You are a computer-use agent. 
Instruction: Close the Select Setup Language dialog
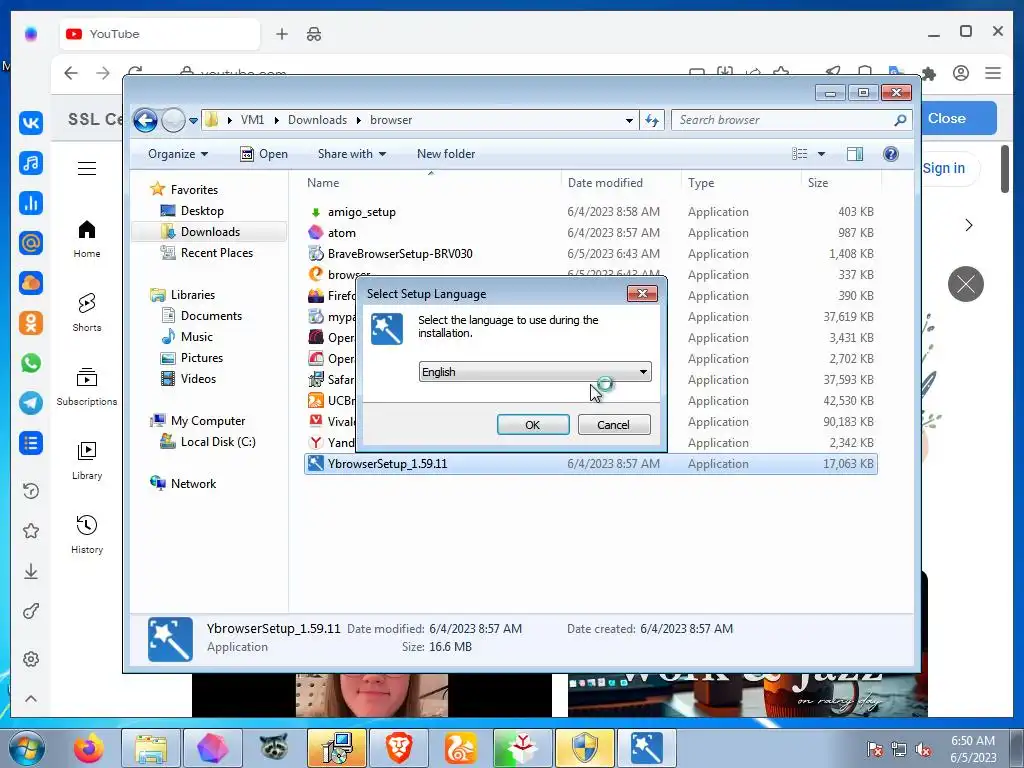tap(642, 294)
